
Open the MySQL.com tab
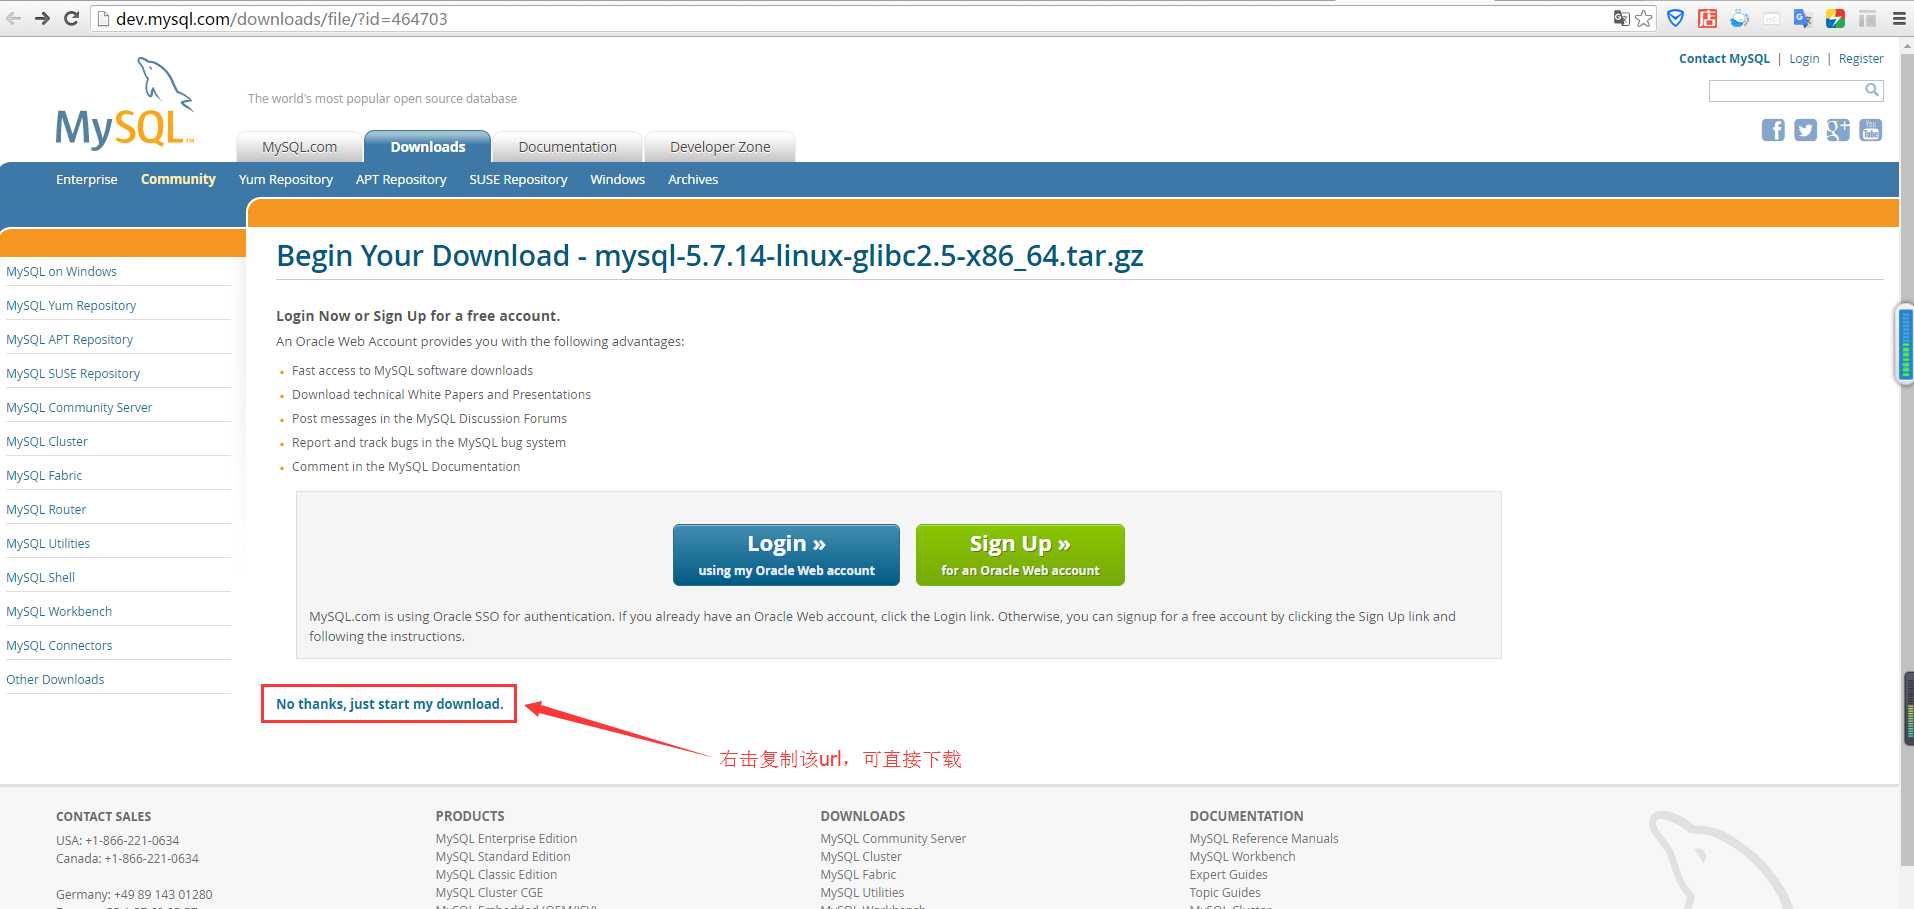(x=299, y=147)
